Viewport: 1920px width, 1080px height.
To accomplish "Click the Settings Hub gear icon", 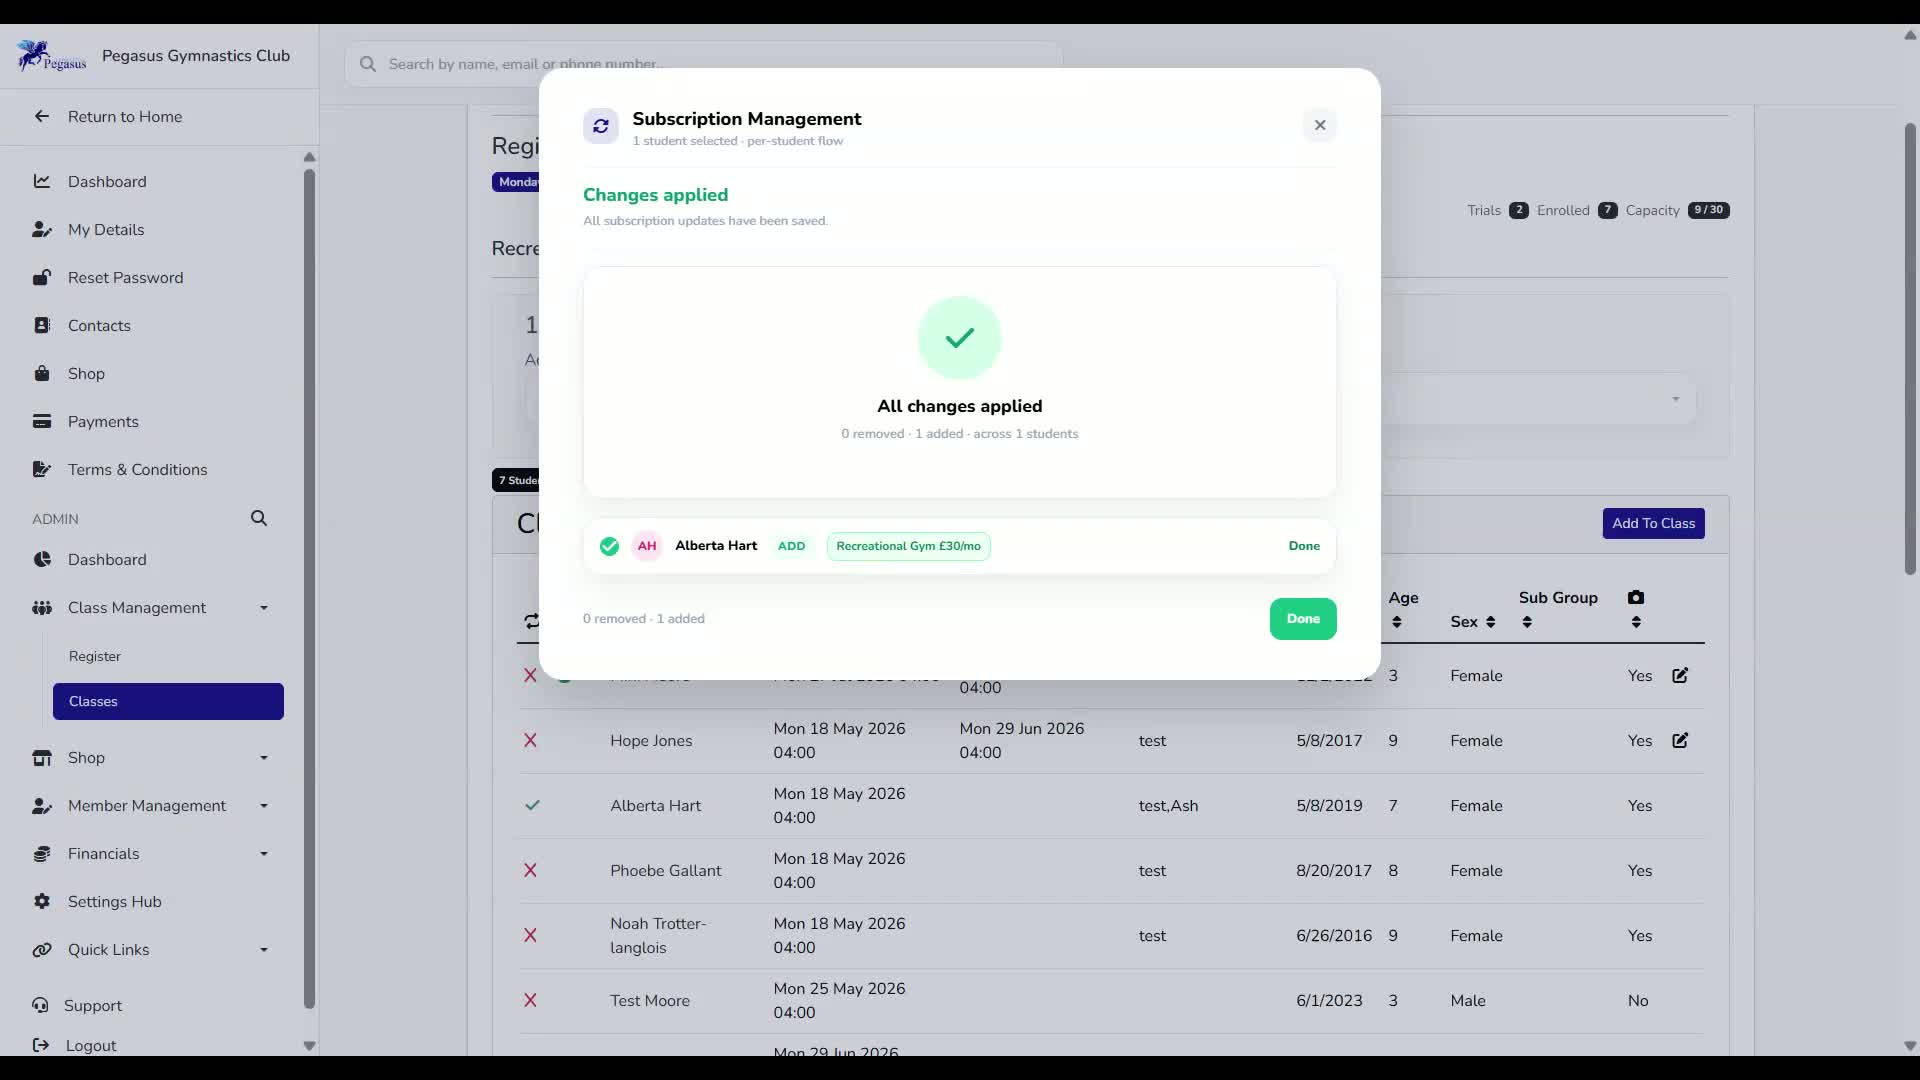I will point(42,901).
